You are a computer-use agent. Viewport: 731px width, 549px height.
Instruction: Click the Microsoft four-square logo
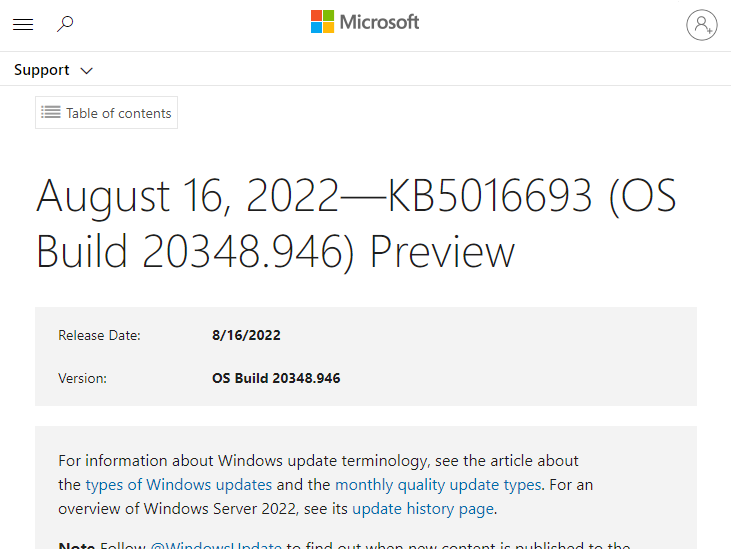[x=322, y=22]
